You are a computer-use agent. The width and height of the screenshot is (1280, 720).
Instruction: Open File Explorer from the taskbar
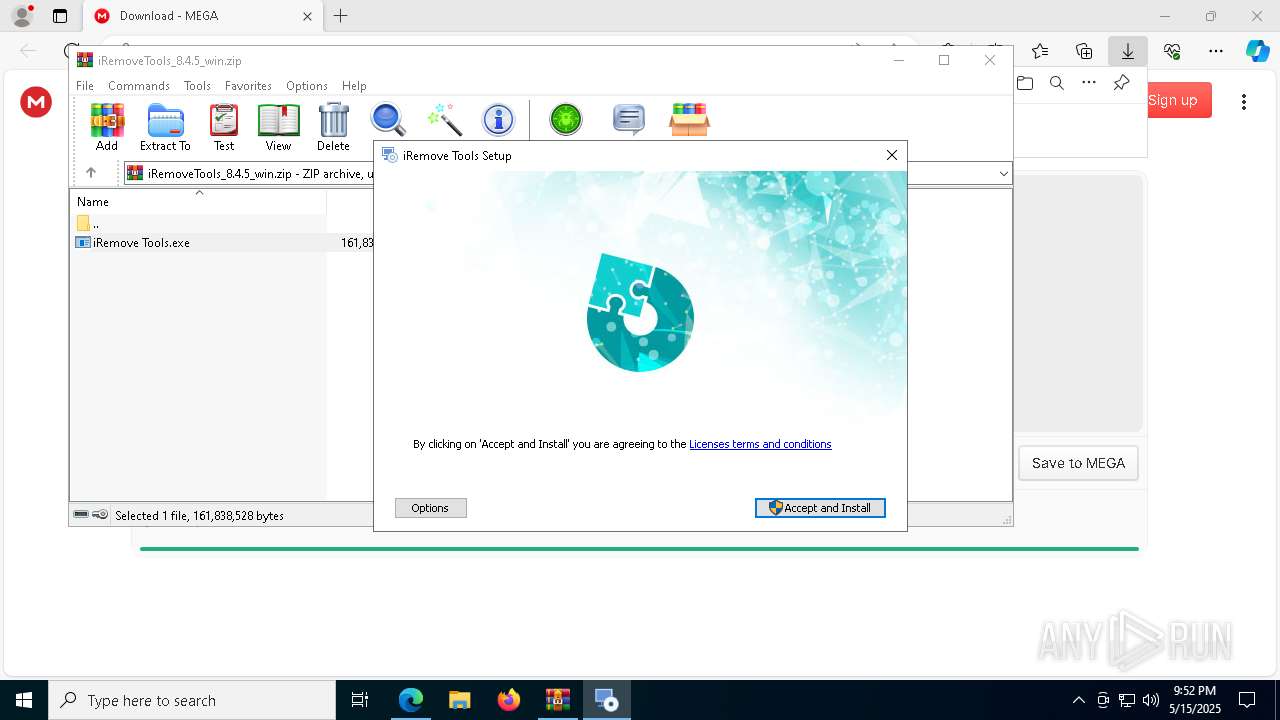point(459,700)
